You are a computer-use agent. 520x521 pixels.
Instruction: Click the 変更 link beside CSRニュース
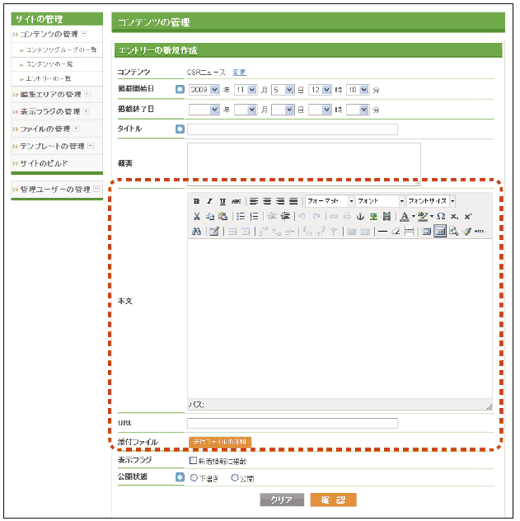click(239, 72)
